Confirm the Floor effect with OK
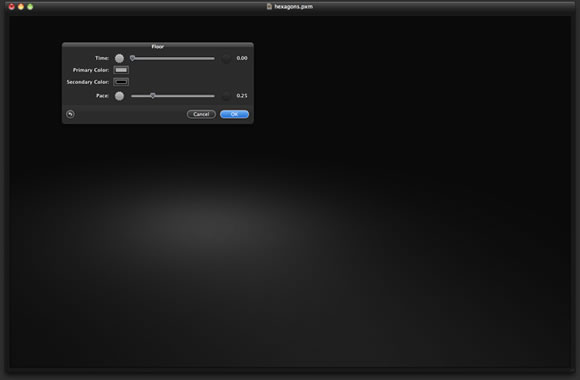Image resolution: width=580 pixels, height=380 pixels. point(235,114)
